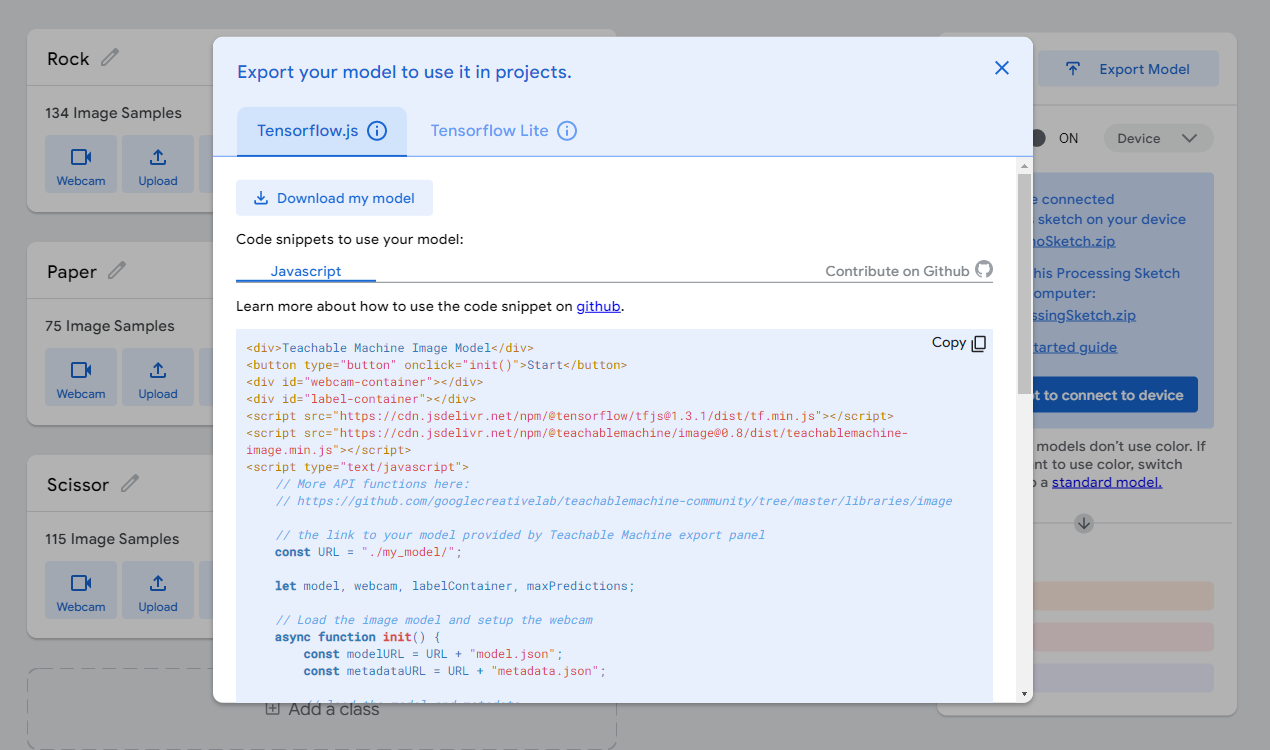Viewport: 1270px width, 750px height.
Task: Click the Paper class title
Action: coord(72,272)
